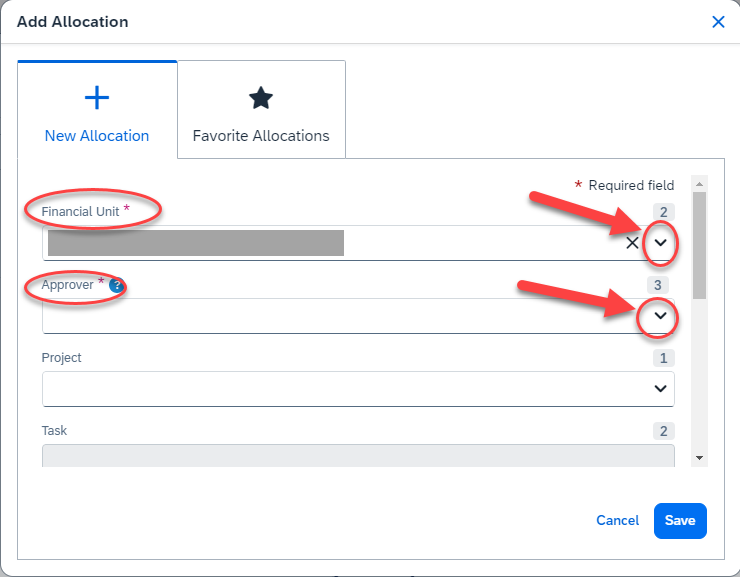
Task: Clear the Financial Unit field value
Action: tap(632, 243)
